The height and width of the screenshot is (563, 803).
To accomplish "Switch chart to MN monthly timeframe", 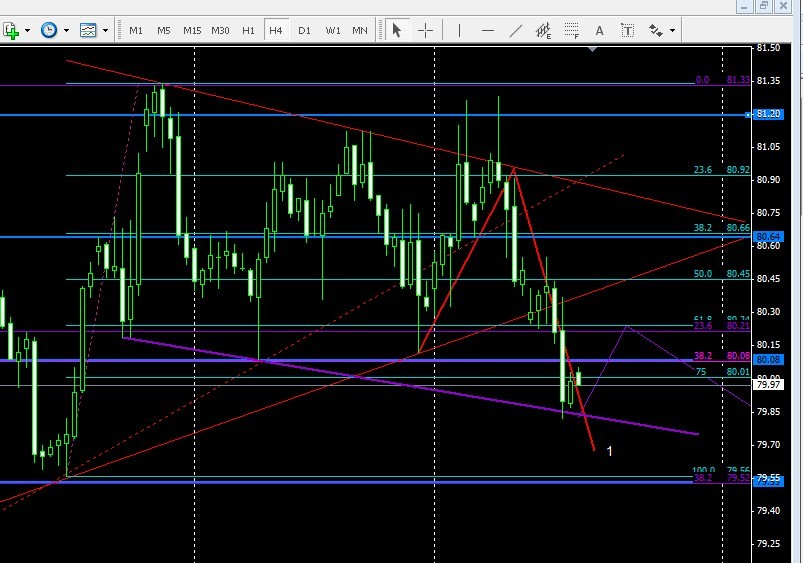I will click(360, 31).
